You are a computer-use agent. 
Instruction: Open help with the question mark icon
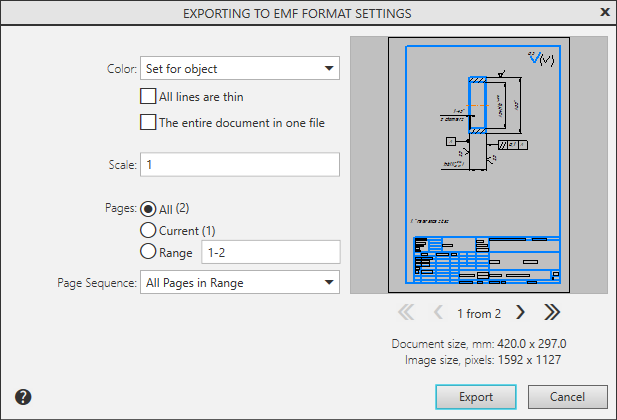click(x=24, y=397)
